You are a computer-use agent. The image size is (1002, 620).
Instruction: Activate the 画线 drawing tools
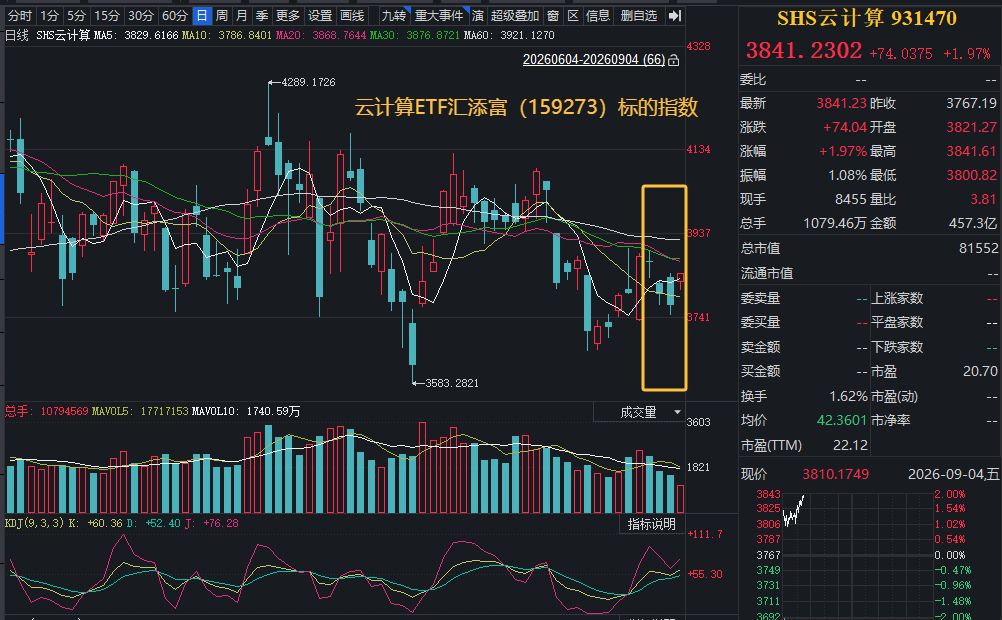pos(352,15)
